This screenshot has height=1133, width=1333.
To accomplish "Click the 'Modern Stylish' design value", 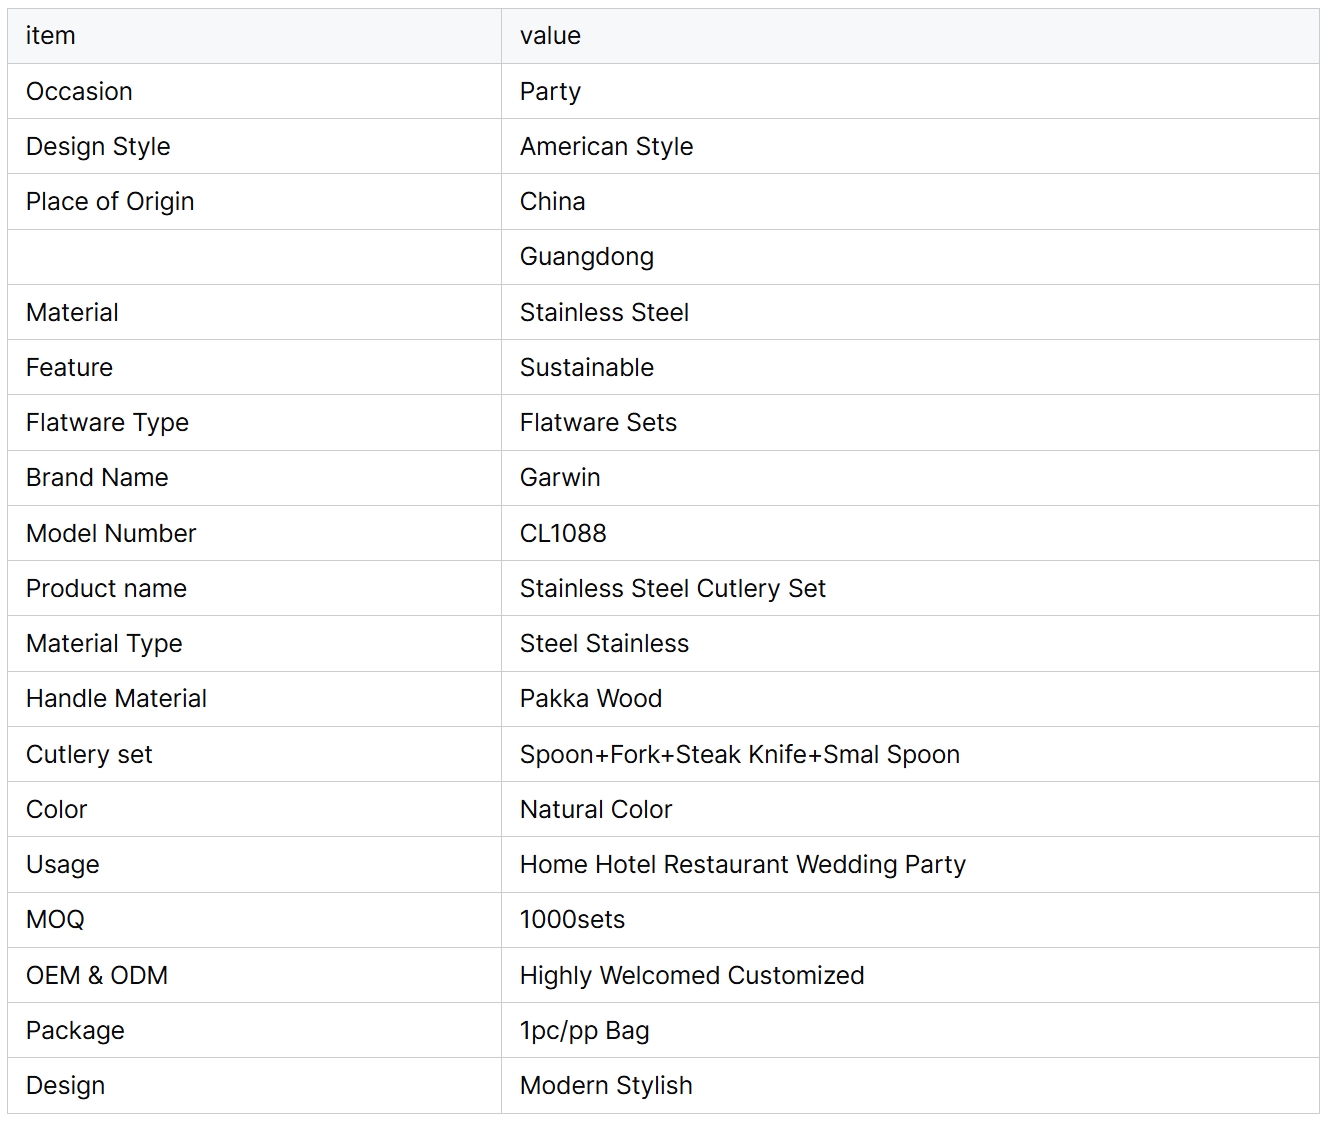I will 606,1085.
